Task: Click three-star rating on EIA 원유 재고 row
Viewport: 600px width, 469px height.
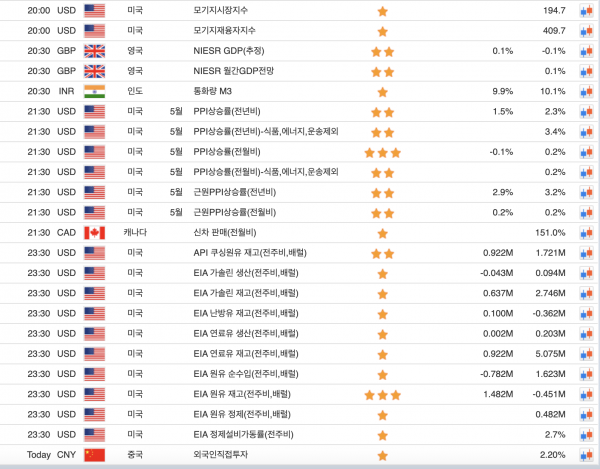Action: point(382,394)
